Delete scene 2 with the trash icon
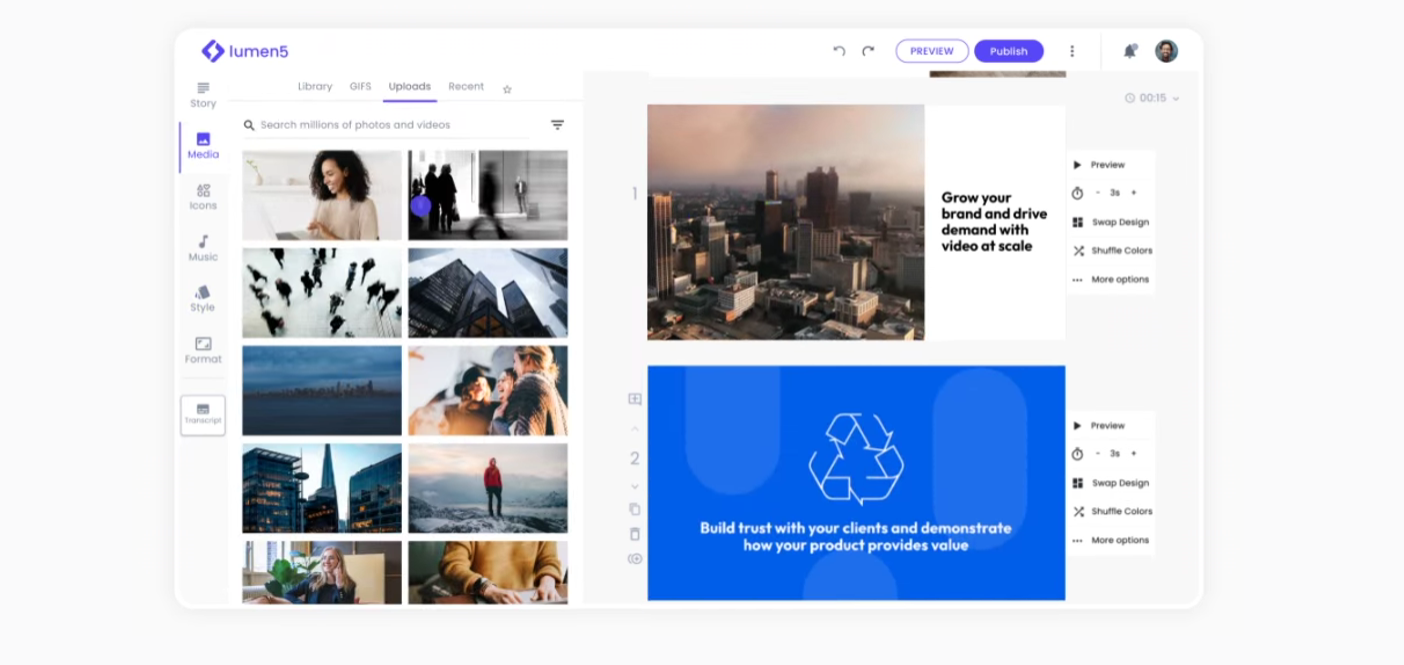The image size is (1404, 665). tap(633, 533)
